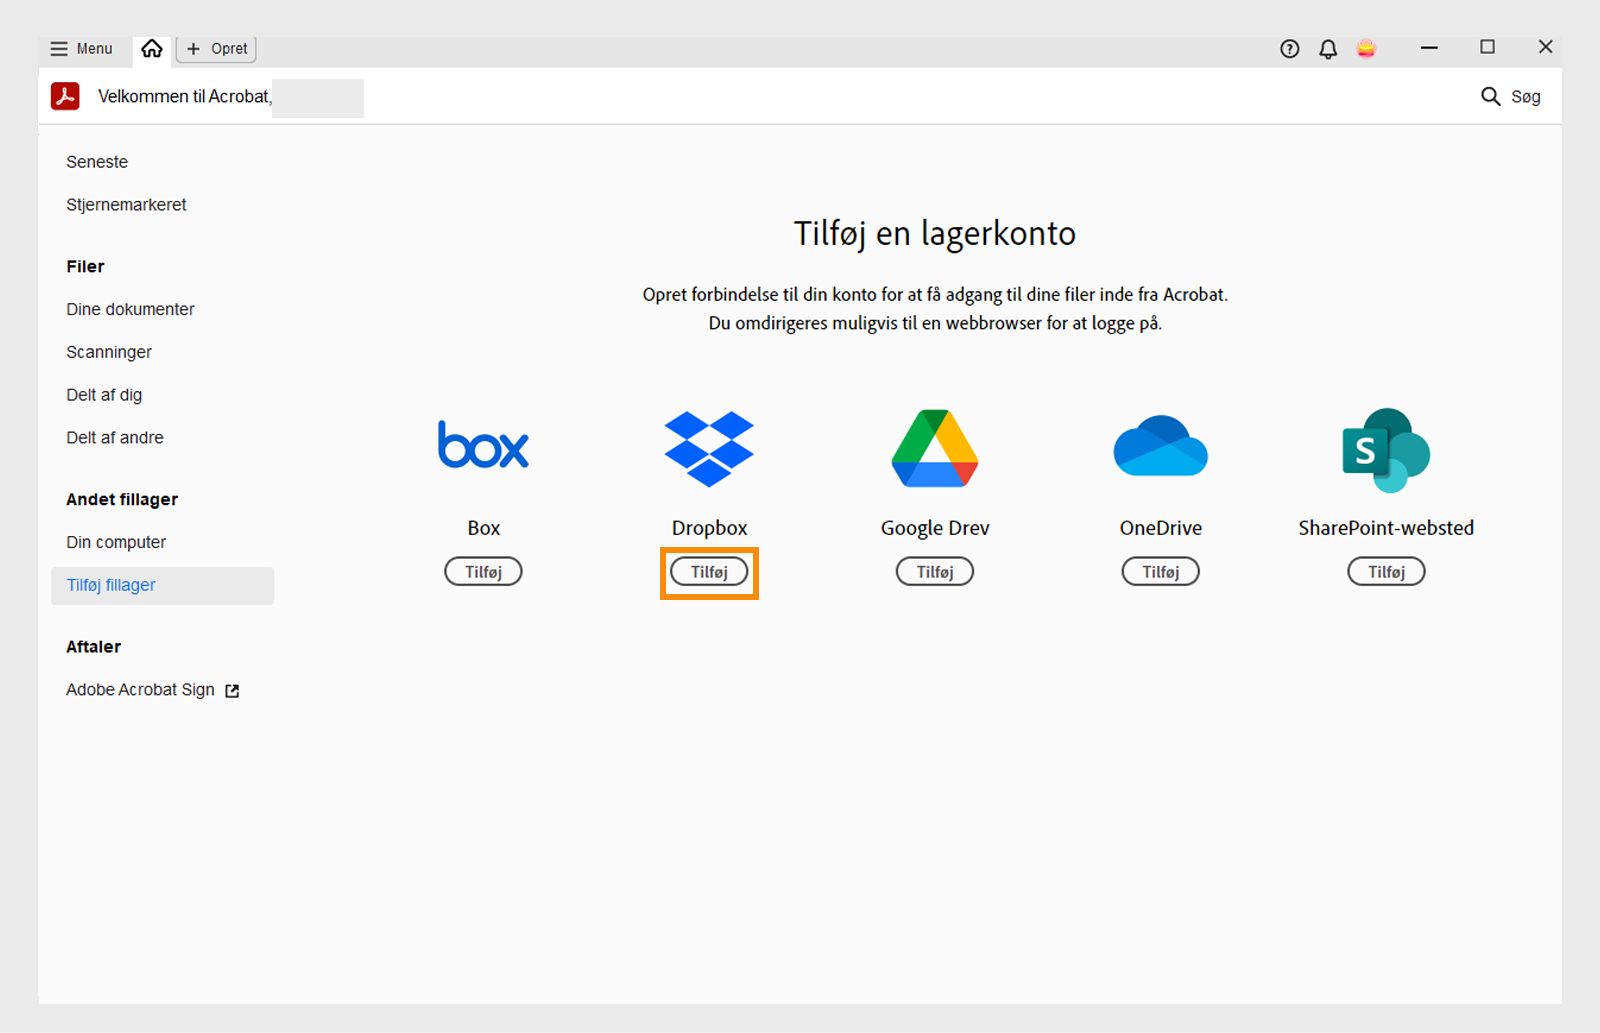Click the Home tab icon
Viewport: 1600px width, 1033px height.
point(151,47)
